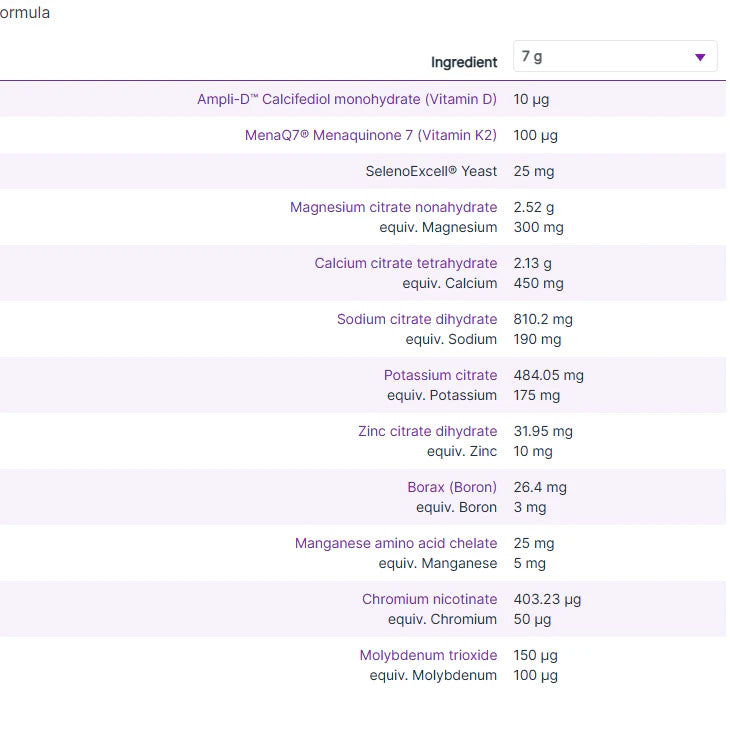Click the purple dropdown arrow icon
Image resolution: width=730 pixels, height=730 pixels.
click(x=700, y=57)
